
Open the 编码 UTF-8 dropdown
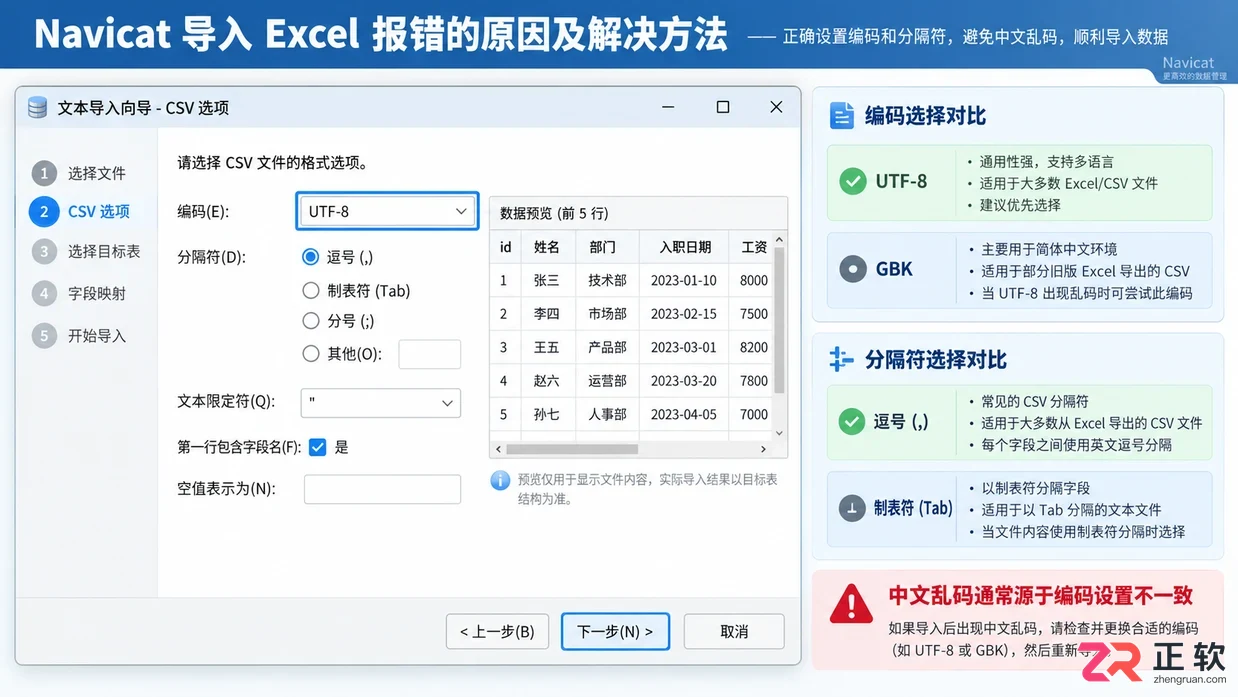pos(387,211)
